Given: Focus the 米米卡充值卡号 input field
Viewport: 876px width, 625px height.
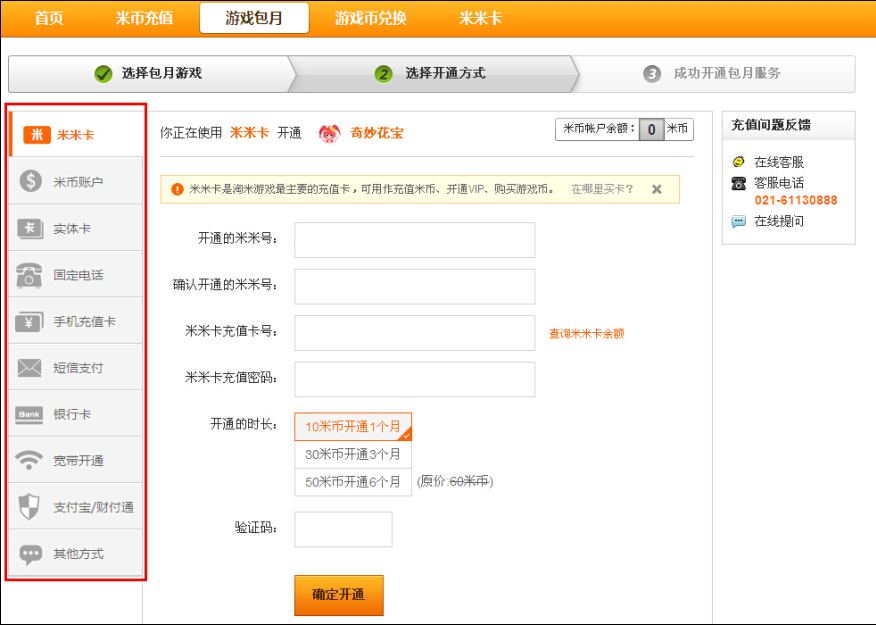Looking at the screenshot, I should 415,333.
